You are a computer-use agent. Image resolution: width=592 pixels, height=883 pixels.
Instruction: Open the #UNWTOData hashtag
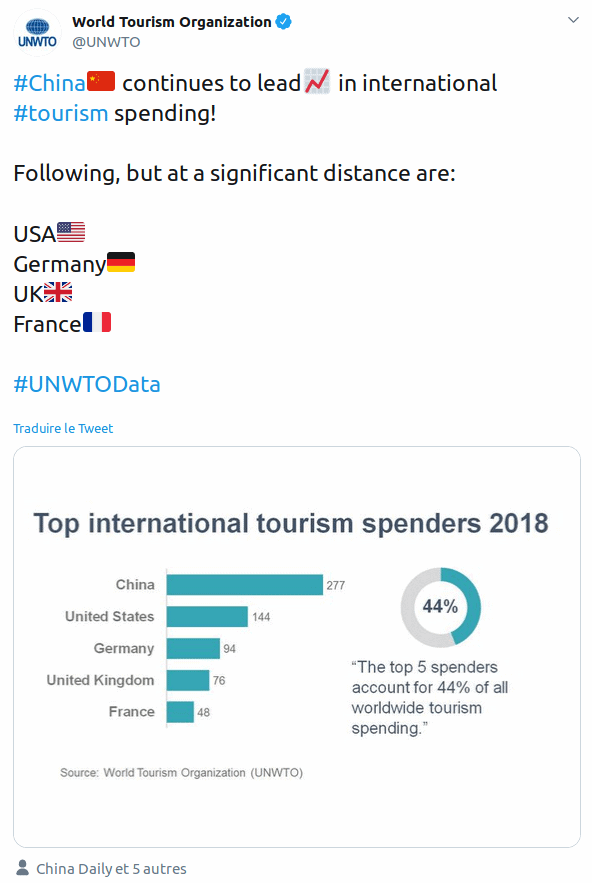pyautogui.click(x=87, y=384)
